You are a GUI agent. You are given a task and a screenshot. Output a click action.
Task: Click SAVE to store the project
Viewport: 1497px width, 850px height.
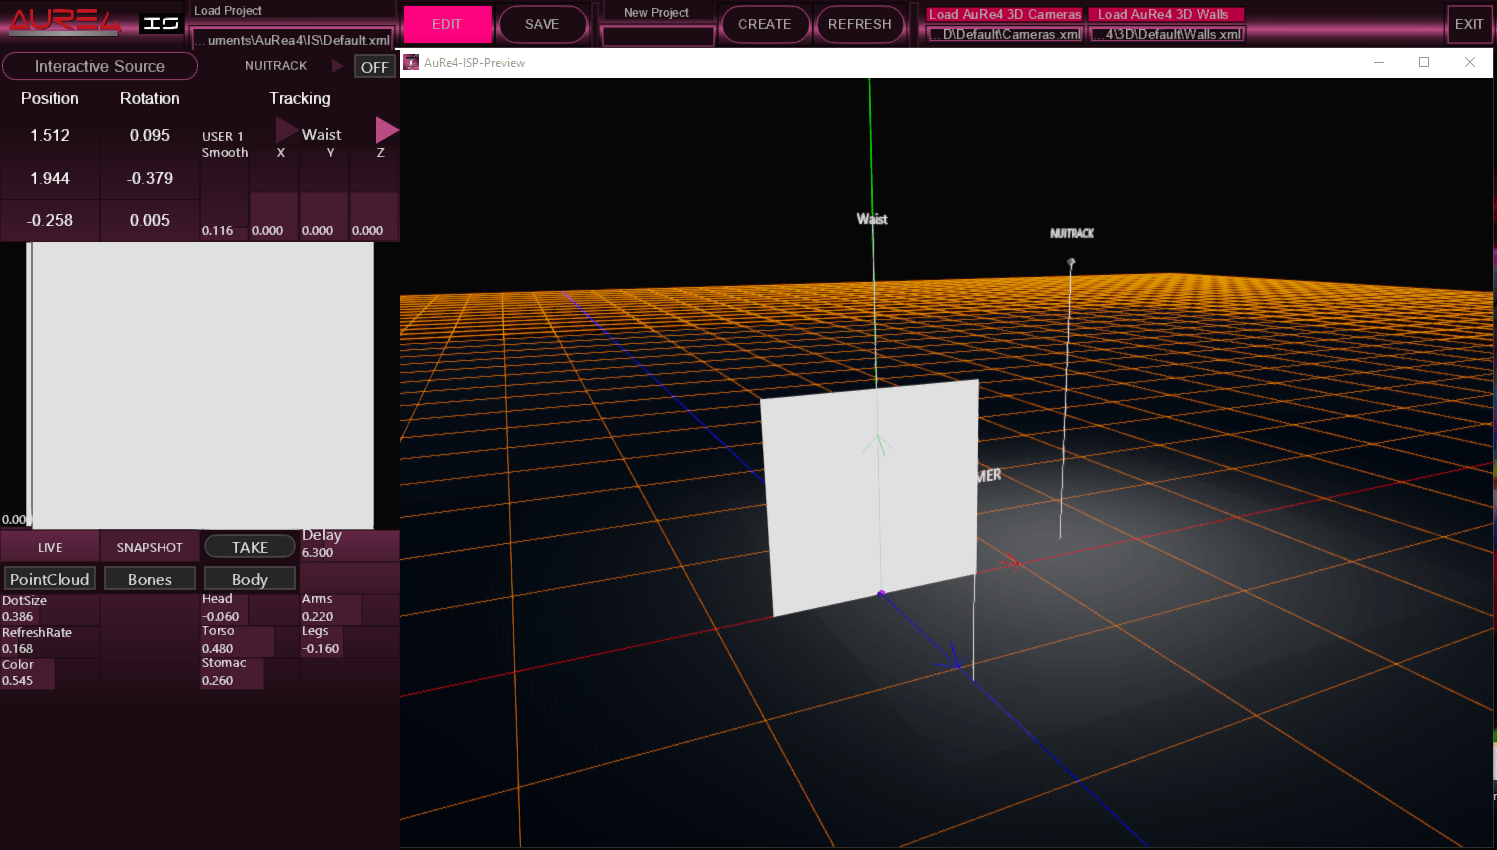tap(543, 24)
